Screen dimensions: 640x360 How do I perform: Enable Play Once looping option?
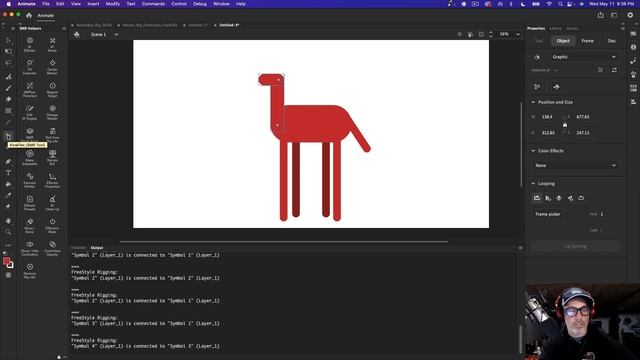coord(548,198)
